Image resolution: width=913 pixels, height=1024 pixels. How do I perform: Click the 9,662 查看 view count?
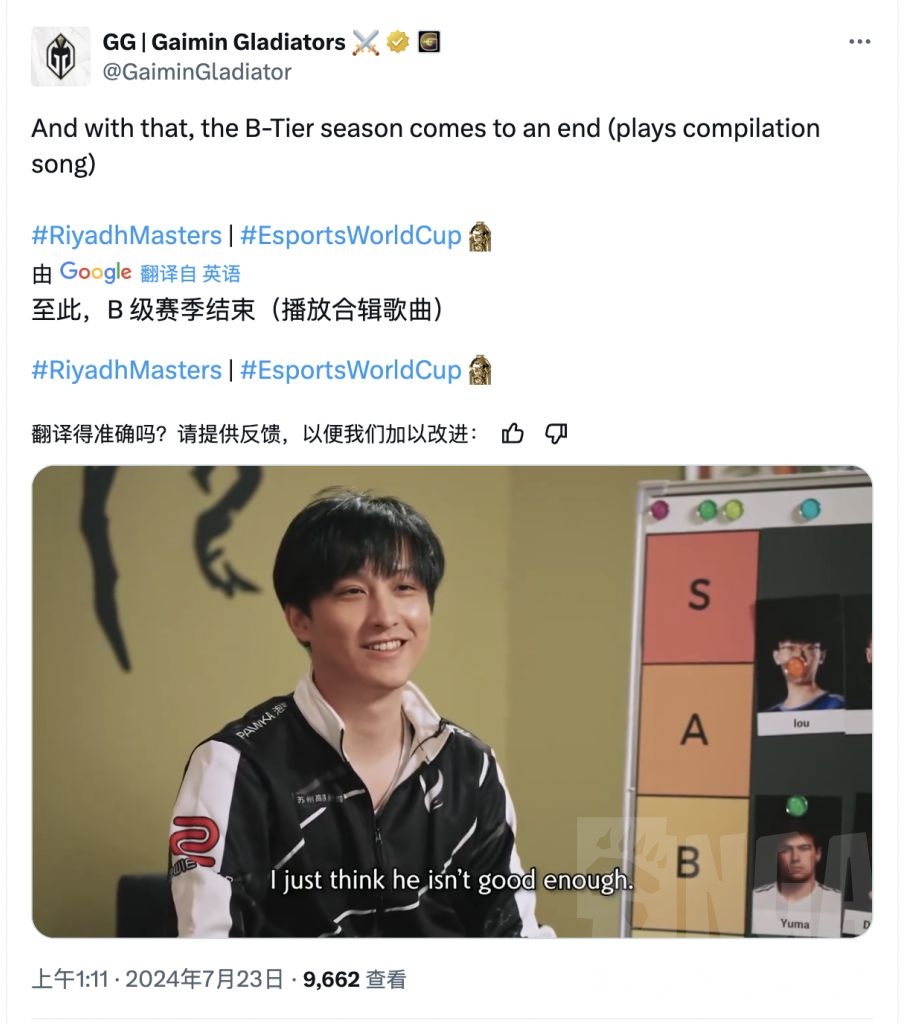(355, 979)
